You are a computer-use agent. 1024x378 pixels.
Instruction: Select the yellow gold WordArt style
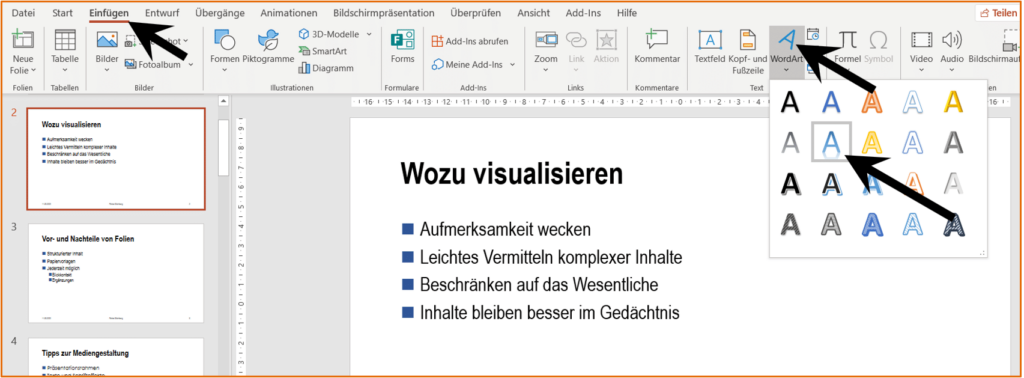click(x=954, y=101)
